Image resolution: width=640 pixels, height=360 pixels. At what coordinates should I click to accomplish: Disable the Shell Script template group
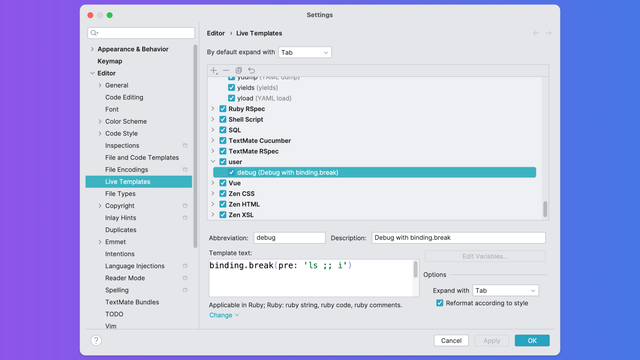click(223, 120)
